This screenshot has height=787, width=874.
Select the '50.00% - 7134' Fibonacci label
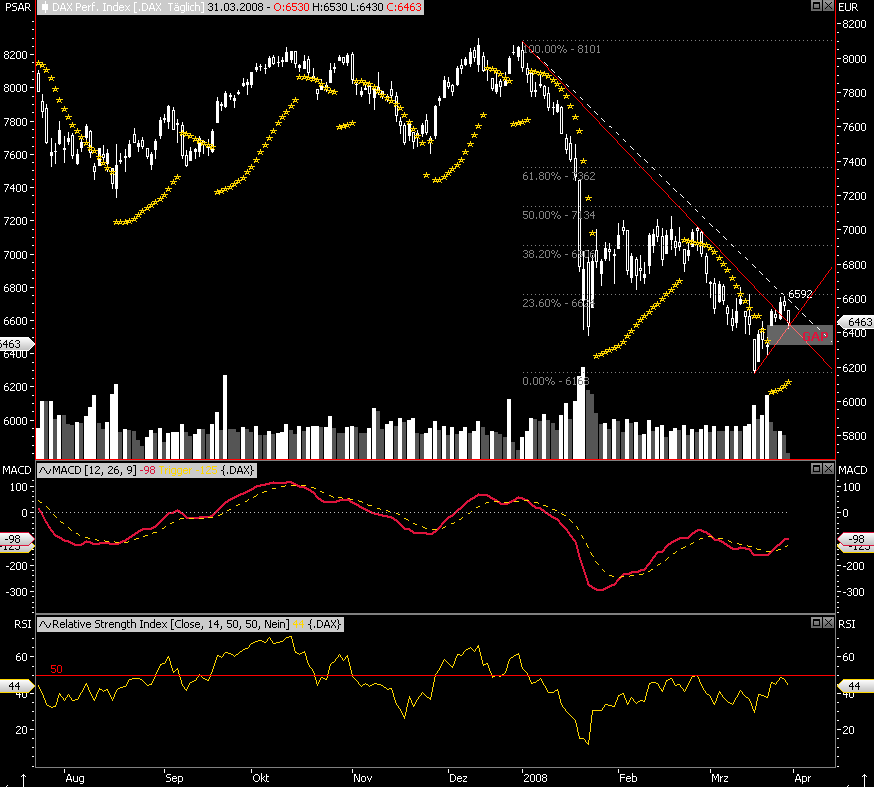coord(559,215)
